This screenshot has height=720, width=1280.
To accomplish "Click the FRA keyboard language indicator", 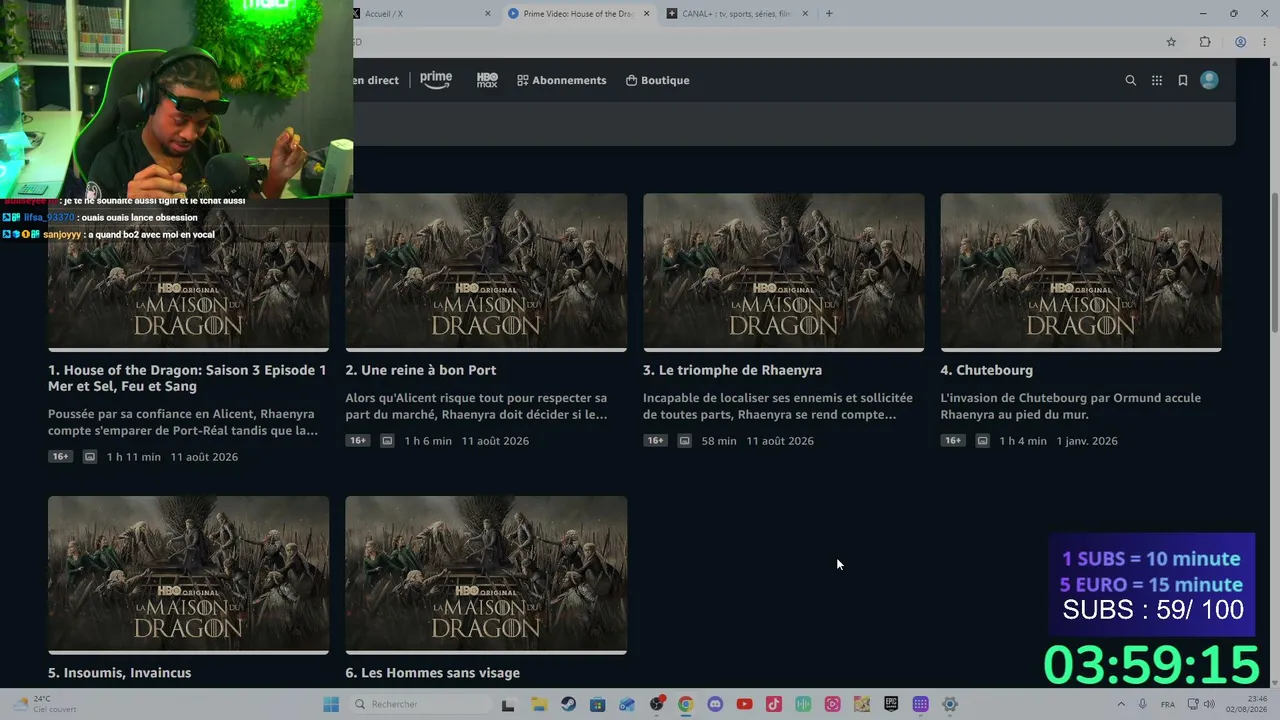I will (x=1168, y=704).
